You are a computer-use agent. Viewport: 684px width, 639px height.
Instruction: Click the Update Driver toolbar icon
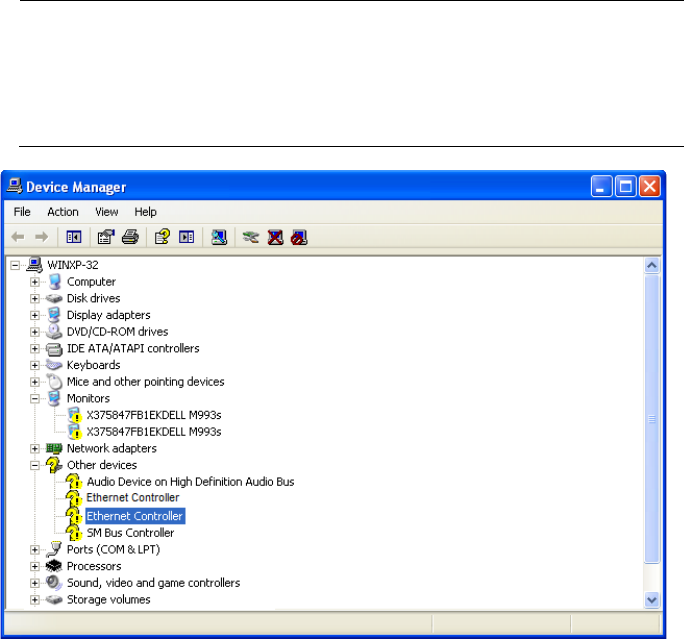[x=251, y=237]
